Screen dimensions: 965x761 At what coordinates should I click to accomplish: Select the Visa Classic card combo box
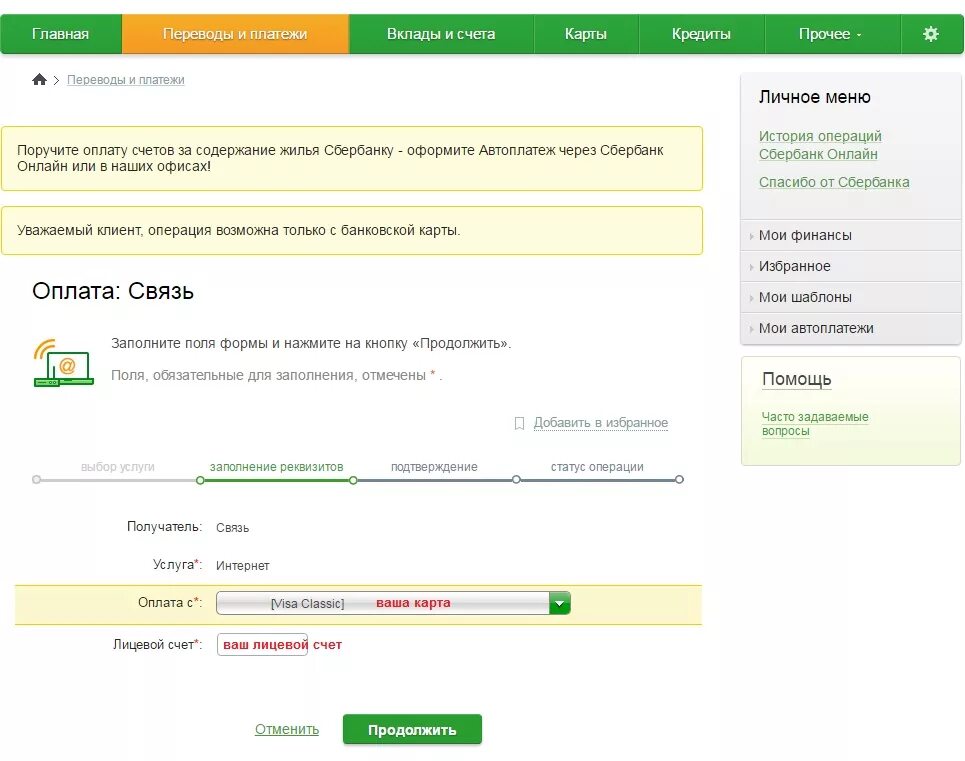[393, 603]
